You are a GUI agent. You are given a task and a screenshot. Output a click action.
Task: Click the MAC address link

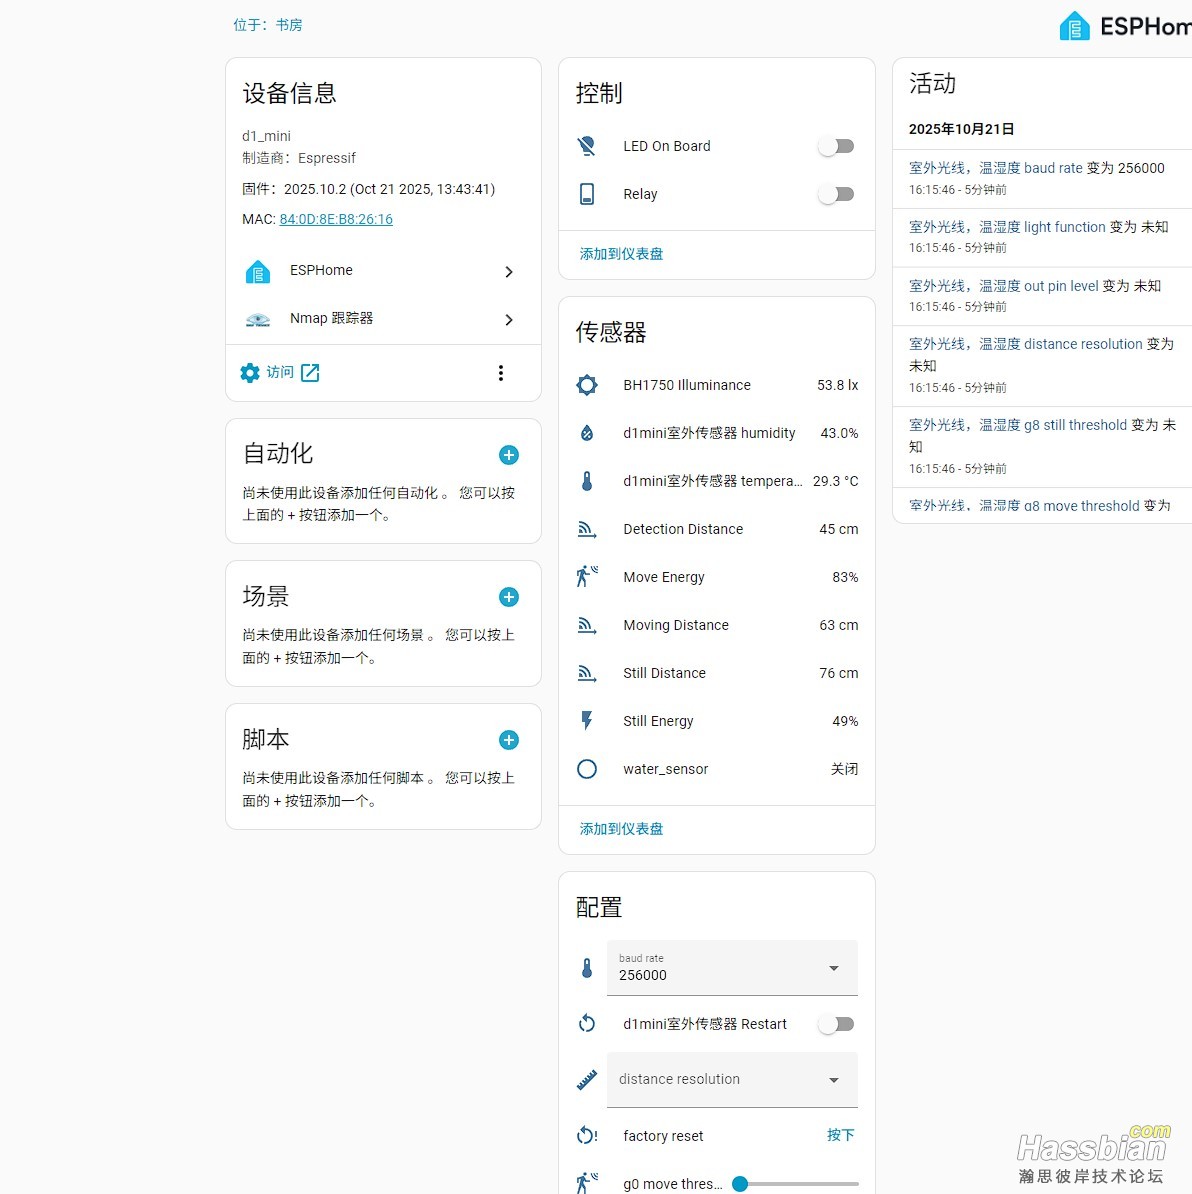[336, 219]
